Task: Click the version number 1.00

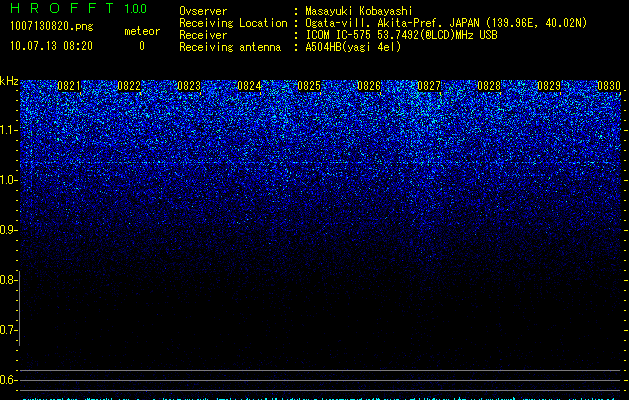Action: pyautogui.click(x=136, y=9)
